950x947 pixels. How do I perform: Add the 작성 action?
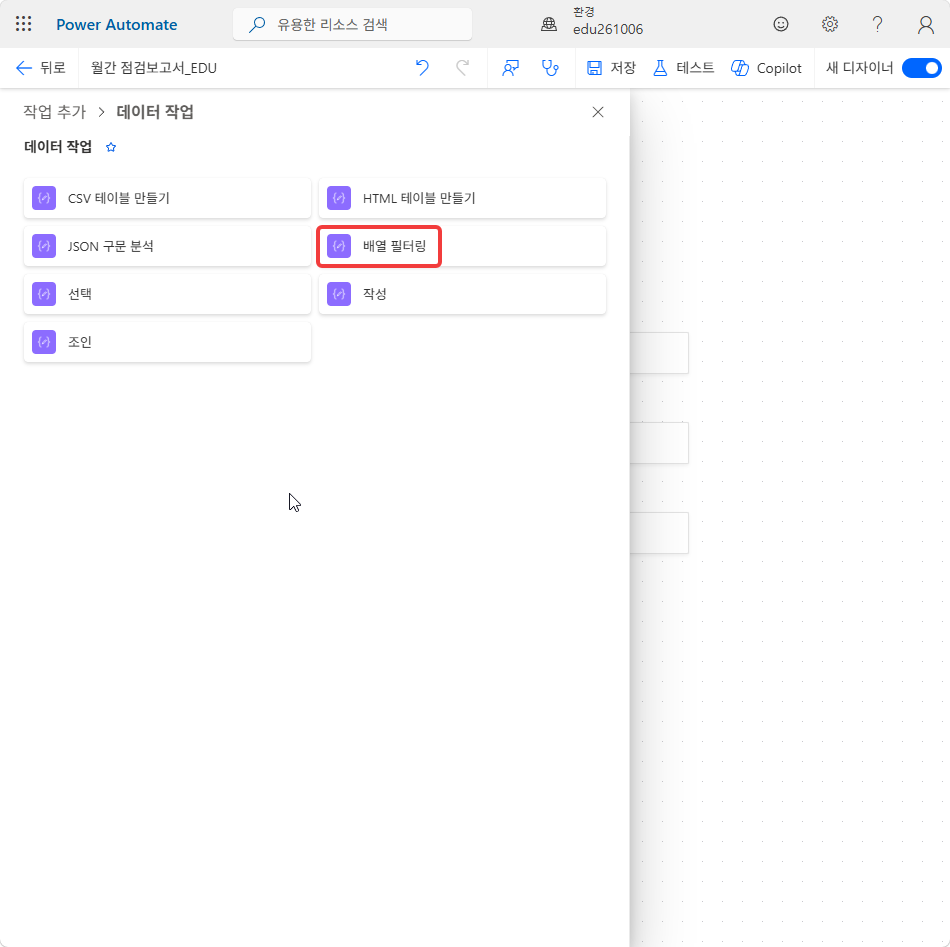point(462,294)
